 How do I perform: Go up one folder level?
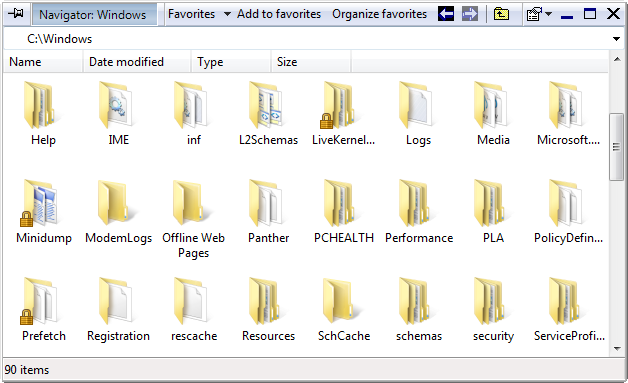click(x=501, y=14)
